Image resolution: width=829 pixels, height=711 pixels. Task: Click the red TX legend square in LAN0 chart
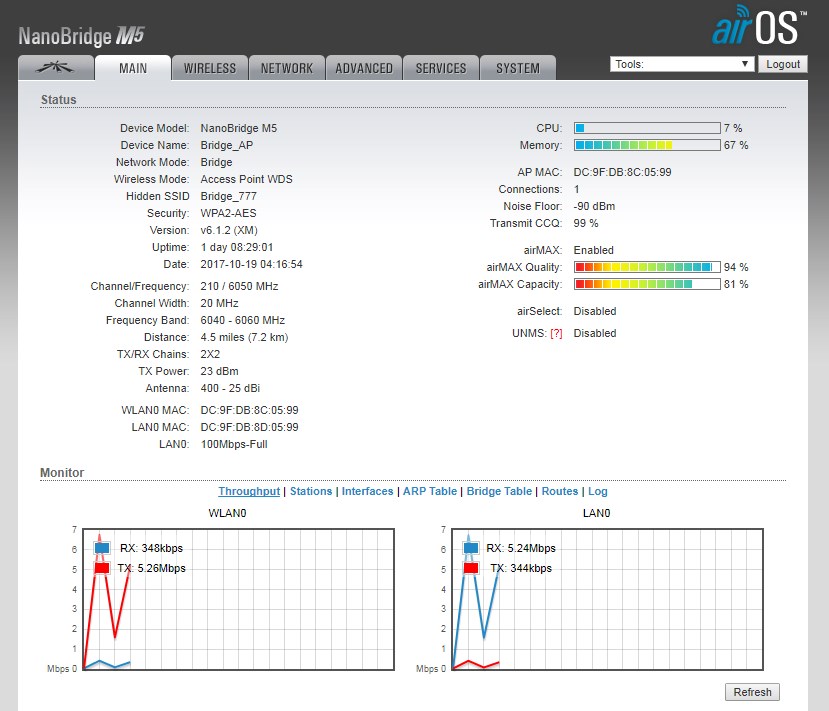[x=471, y=568]
